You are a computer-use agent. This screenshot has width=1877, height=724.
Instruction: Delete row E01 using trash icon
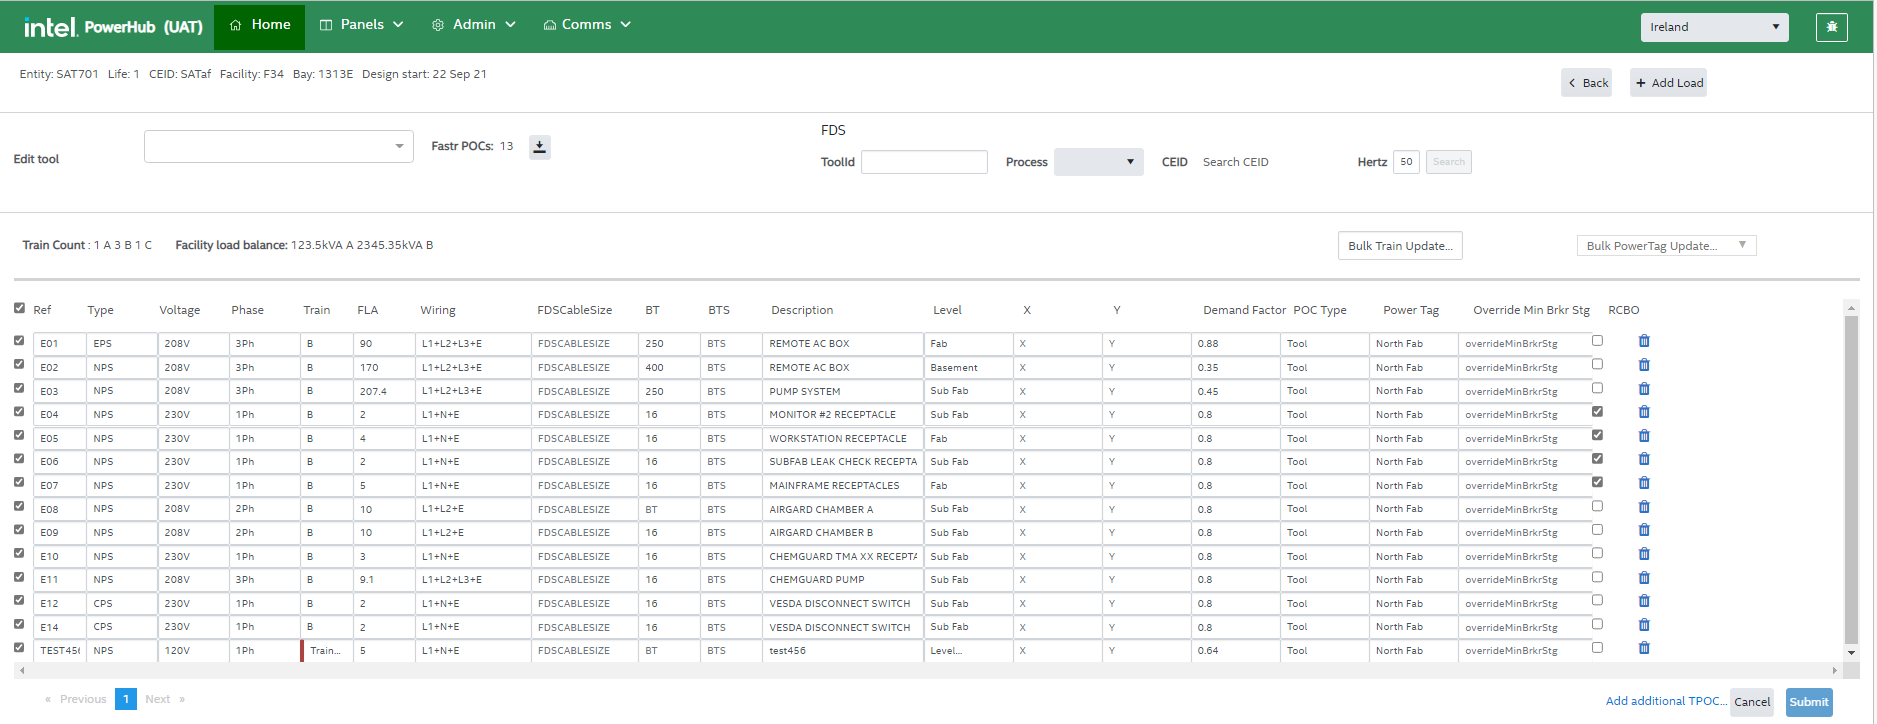click(x=1644, y=341)
